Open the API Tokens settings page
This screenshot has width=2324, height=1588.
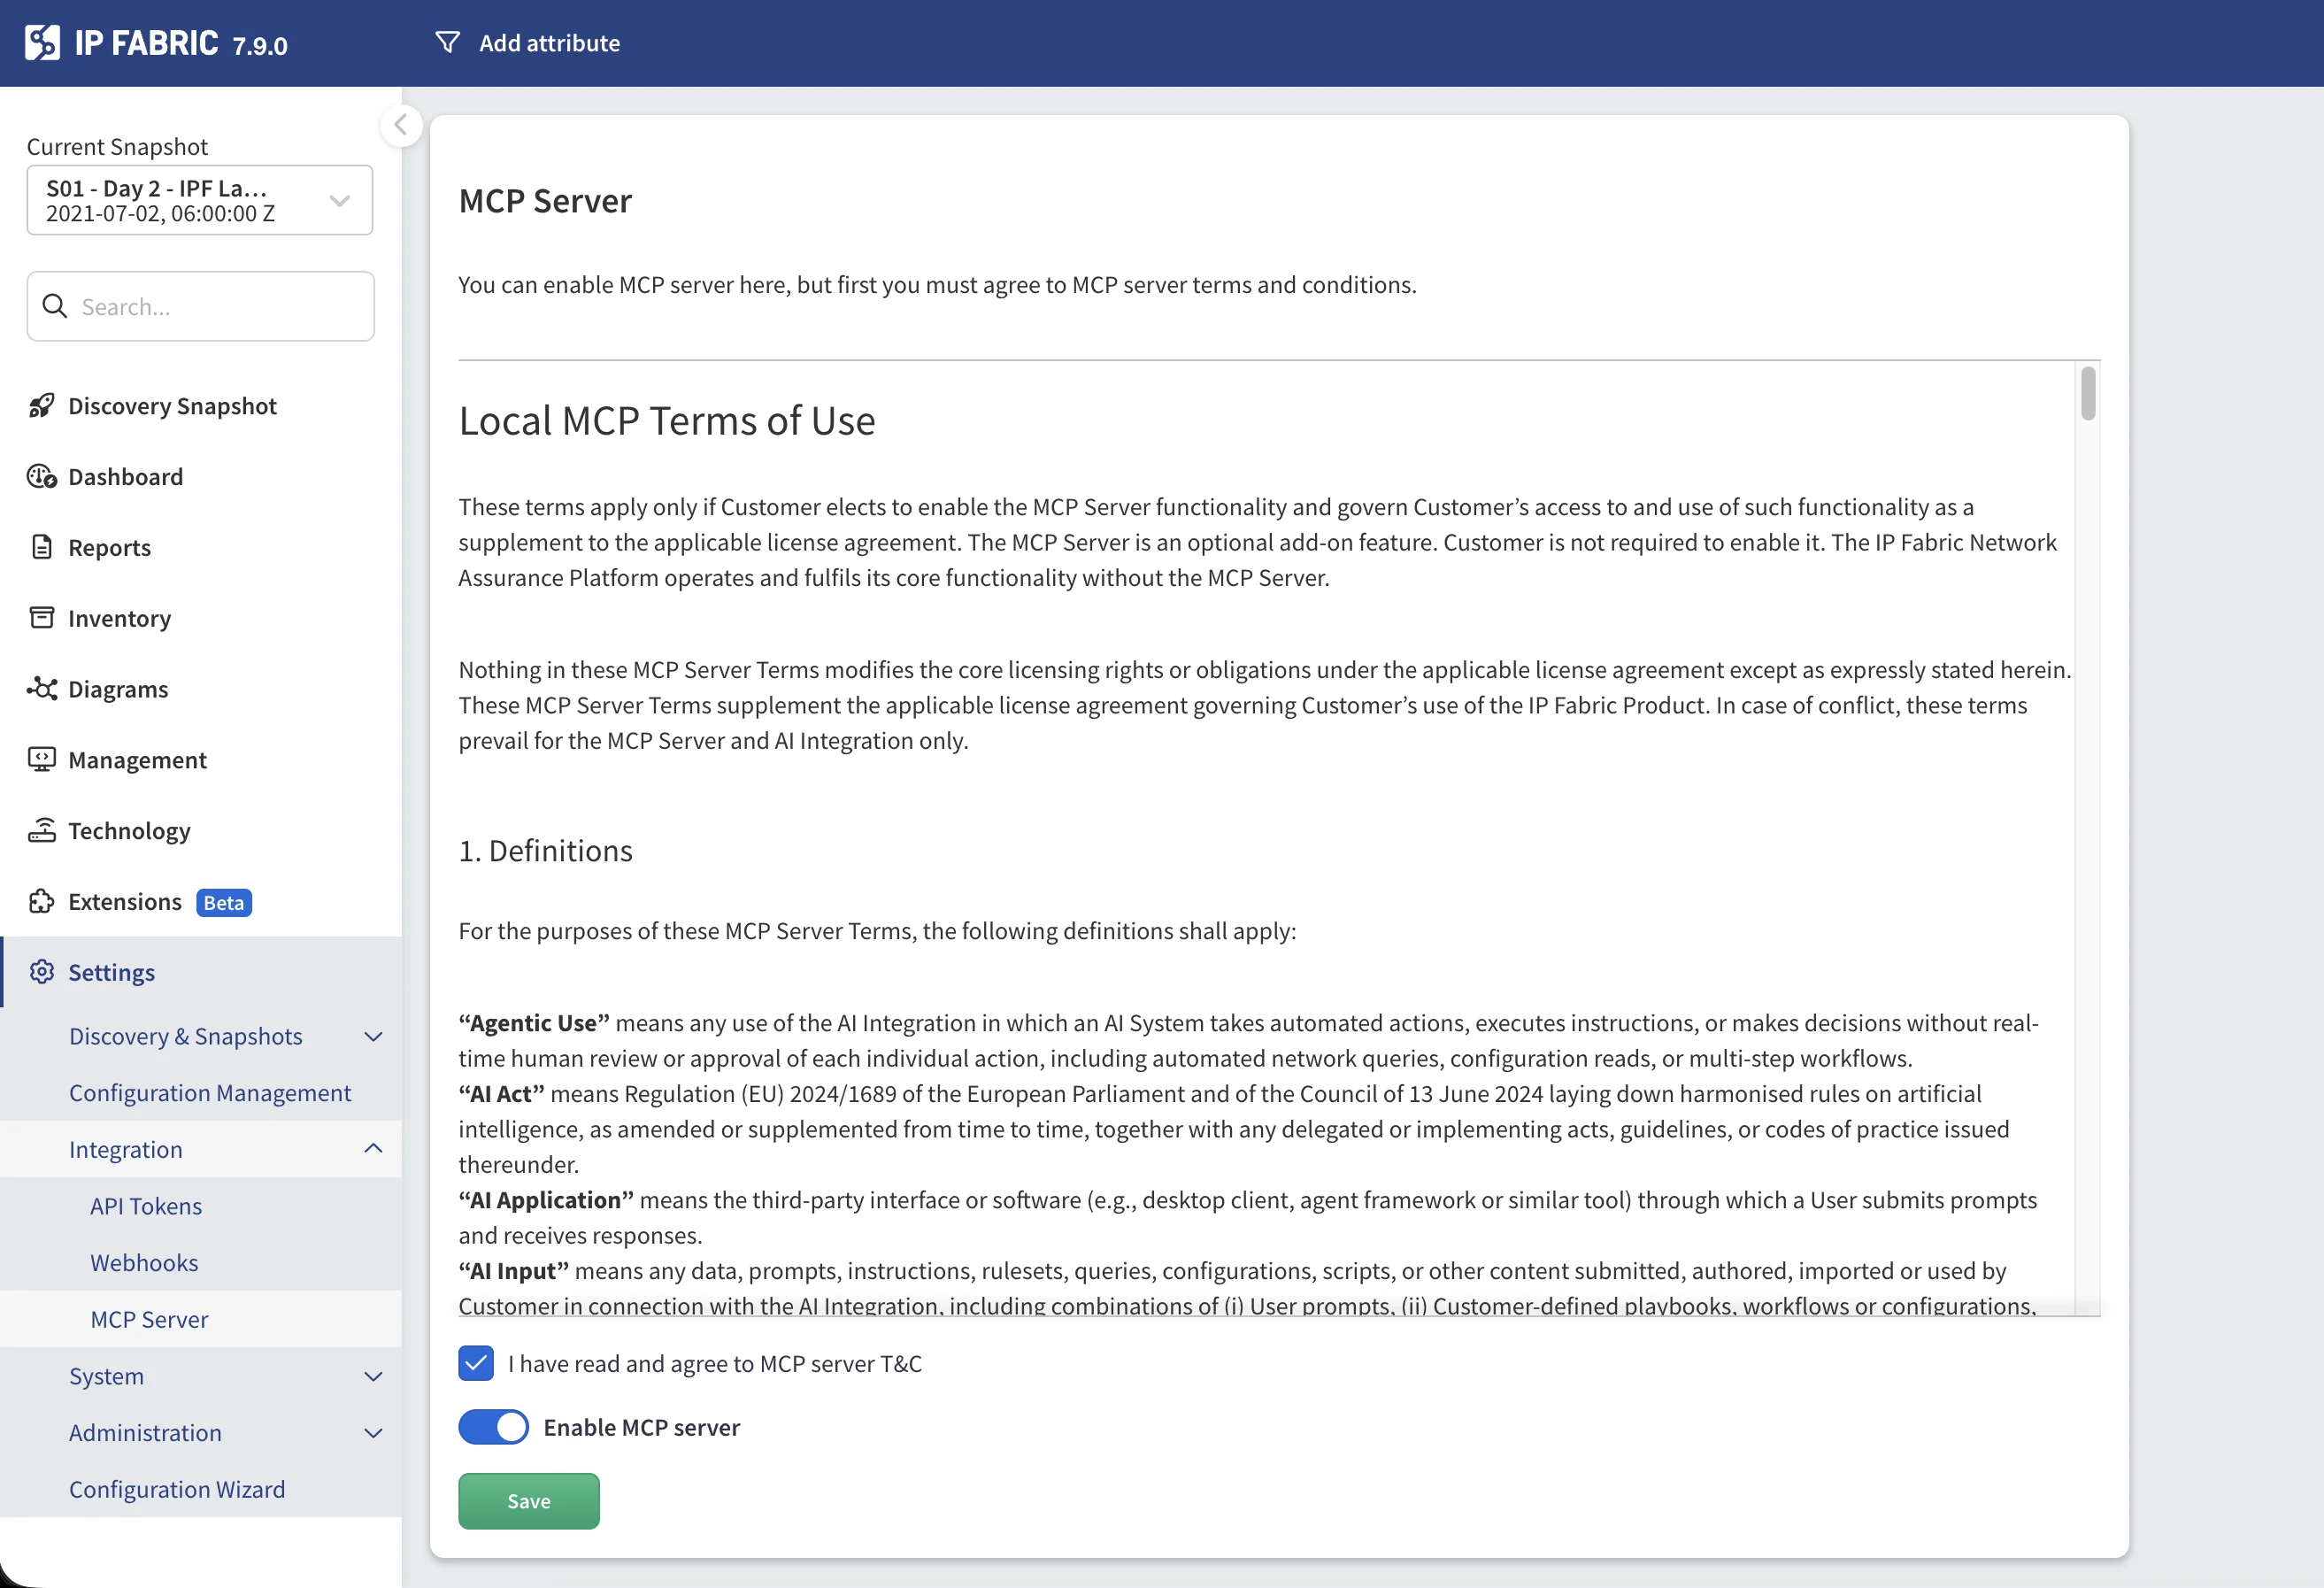point(146,1206)
